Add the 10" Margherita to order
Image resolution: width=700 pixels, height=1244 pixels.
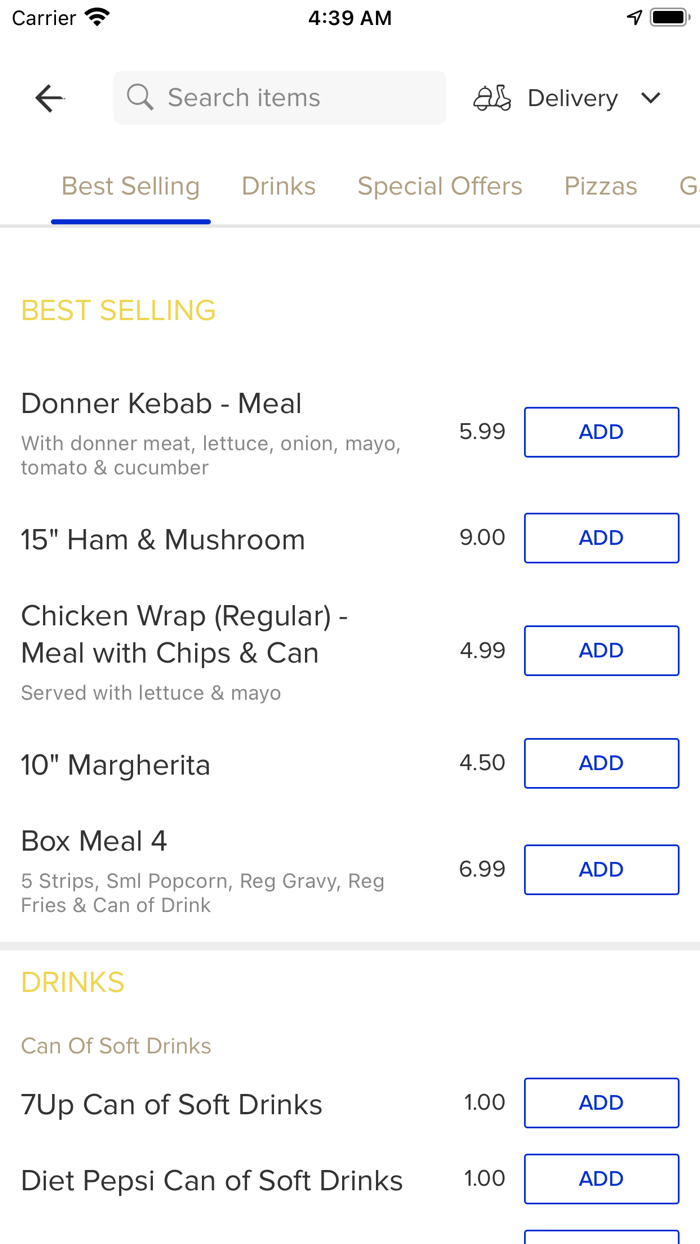601,763
